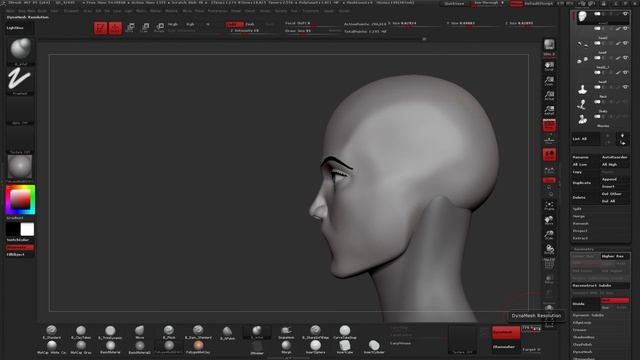Toggle Smt option beside Divide
Screen dimensions: 640x360
coord(615,300)
